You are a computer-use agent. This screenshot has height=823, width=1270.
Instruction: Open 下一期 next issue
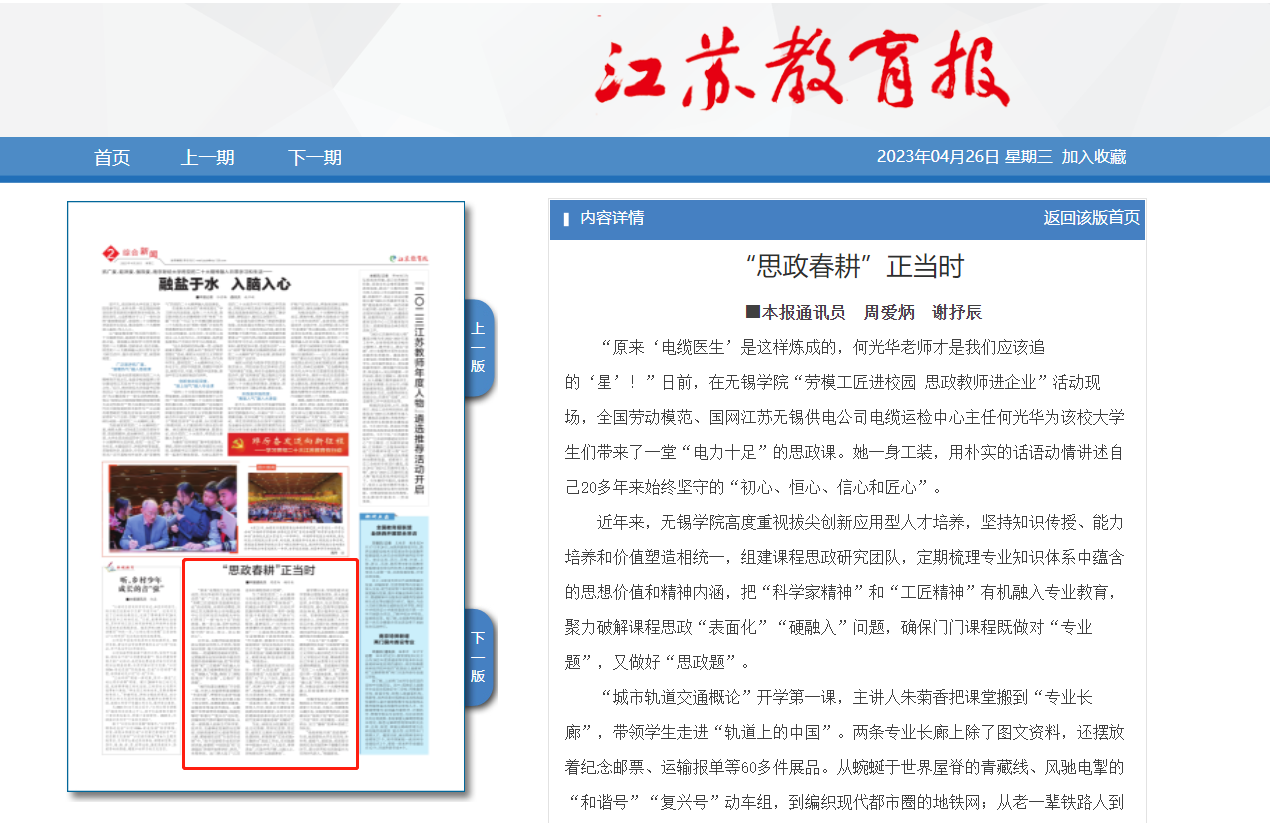[x=314, y=158]
